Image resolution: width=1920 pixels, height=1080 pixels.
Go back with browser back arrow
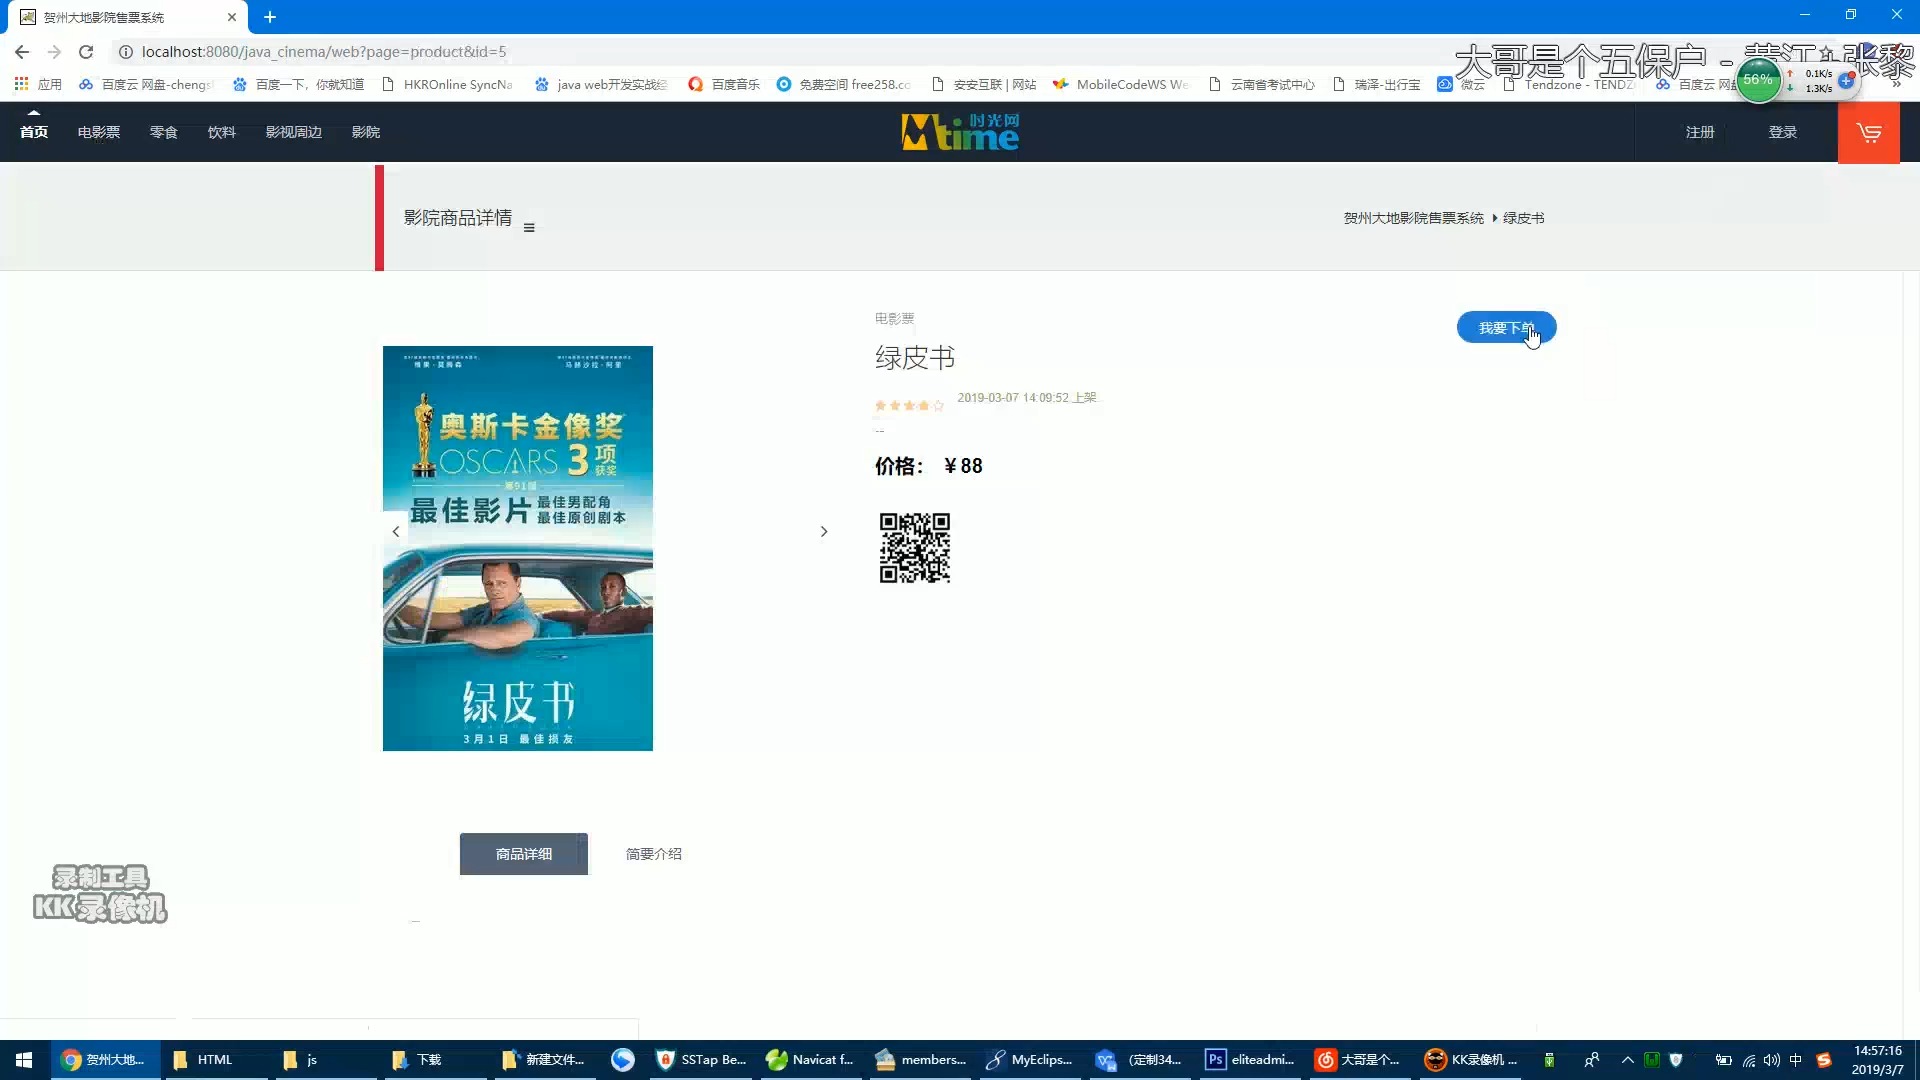[x=22, y=52]
